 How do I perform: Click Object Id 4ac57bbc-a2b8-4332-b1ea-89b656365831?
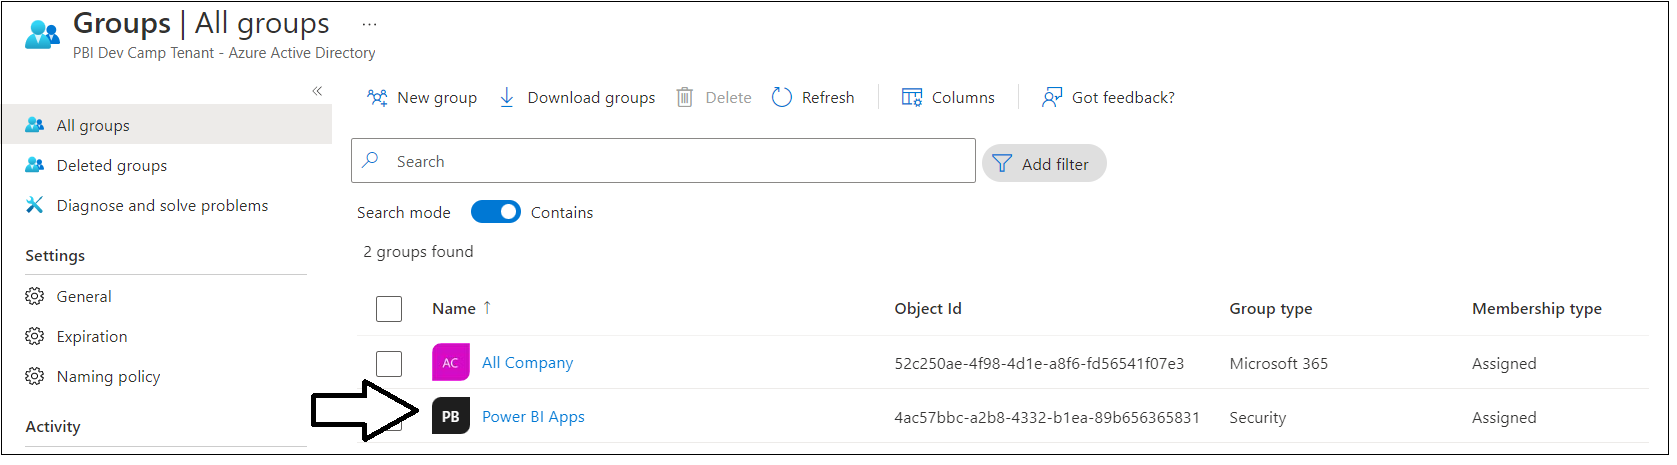pos(1047,418)
